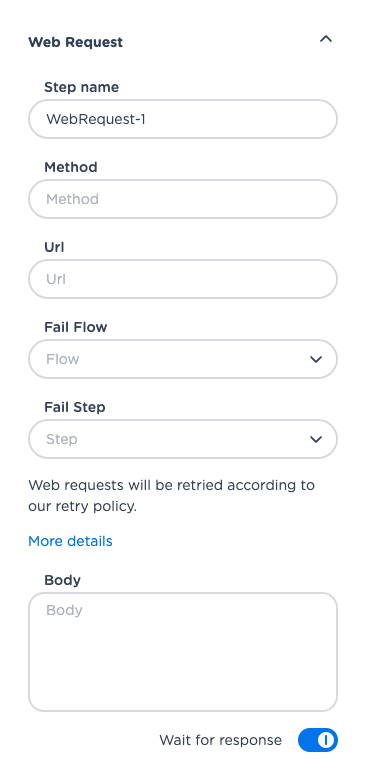The height and width of the screenshot is (769, 373).
Task: Click the Fail Step dropdown arrow icon
Action: (x=316, y=439)
